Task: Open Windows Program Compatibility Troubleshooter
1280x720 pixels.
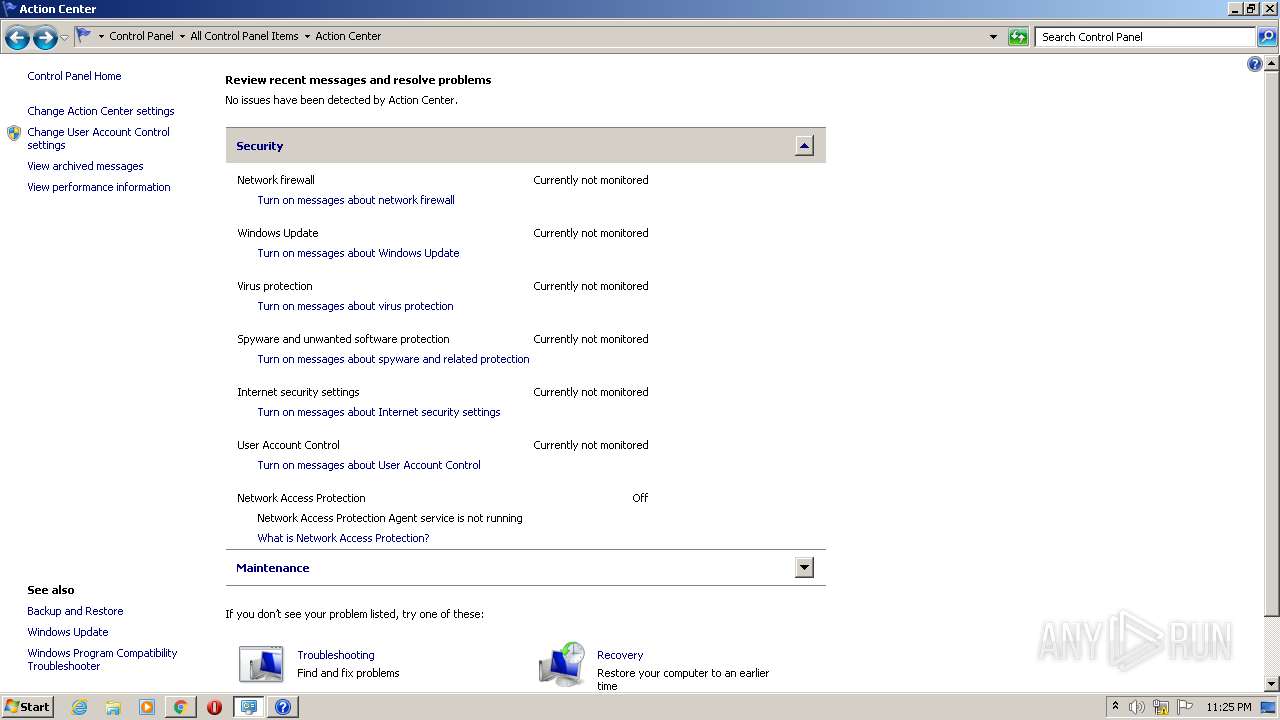Action: [x=102, y=659]
